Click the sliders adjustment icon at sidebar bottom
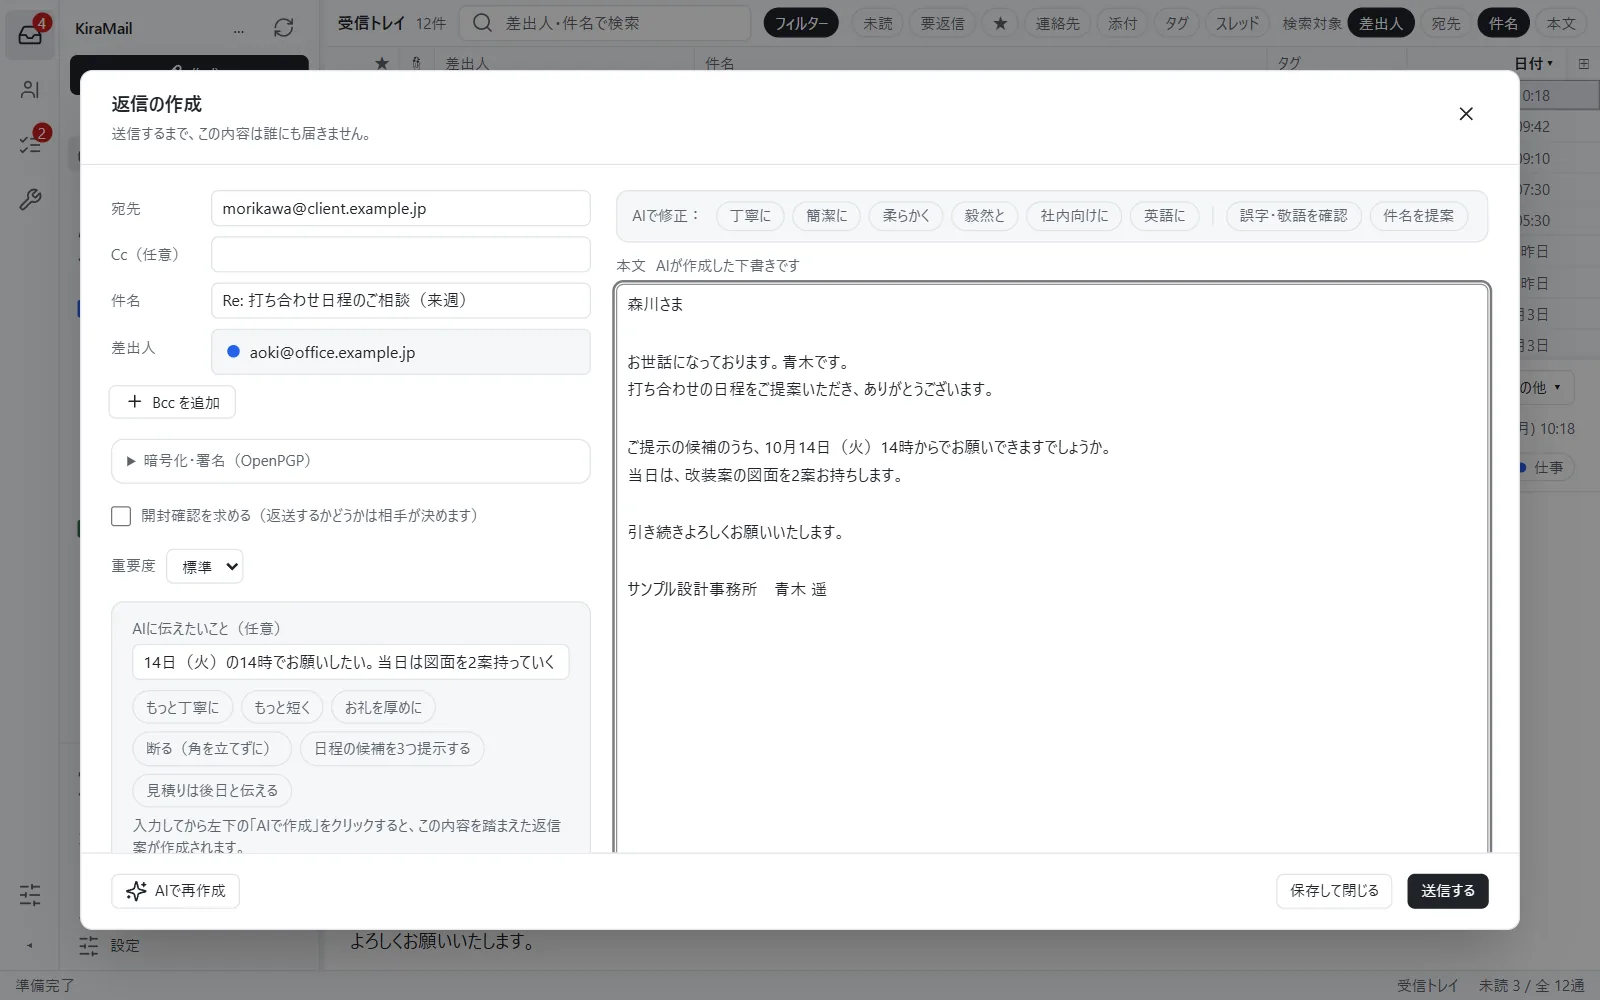The height and width of the screenshot is (1000, 1600). tap(30, 895)
